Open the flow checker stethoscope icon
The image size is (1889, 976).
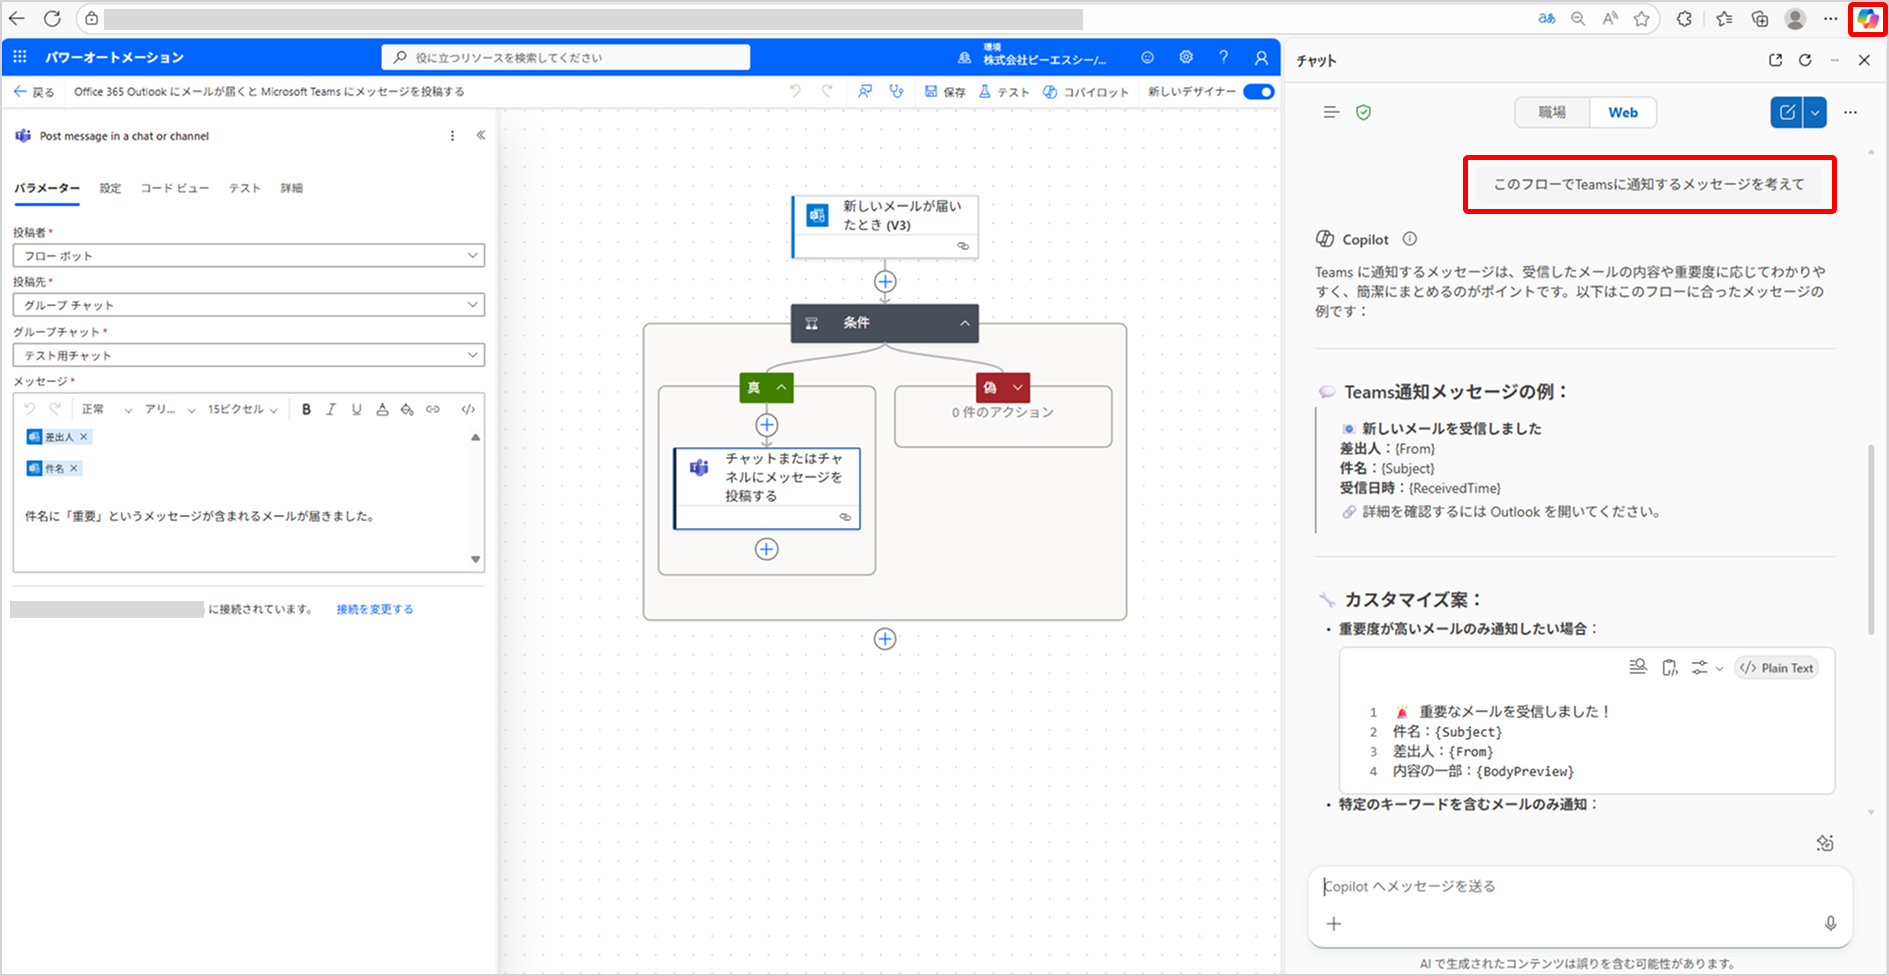pos(896,91)
